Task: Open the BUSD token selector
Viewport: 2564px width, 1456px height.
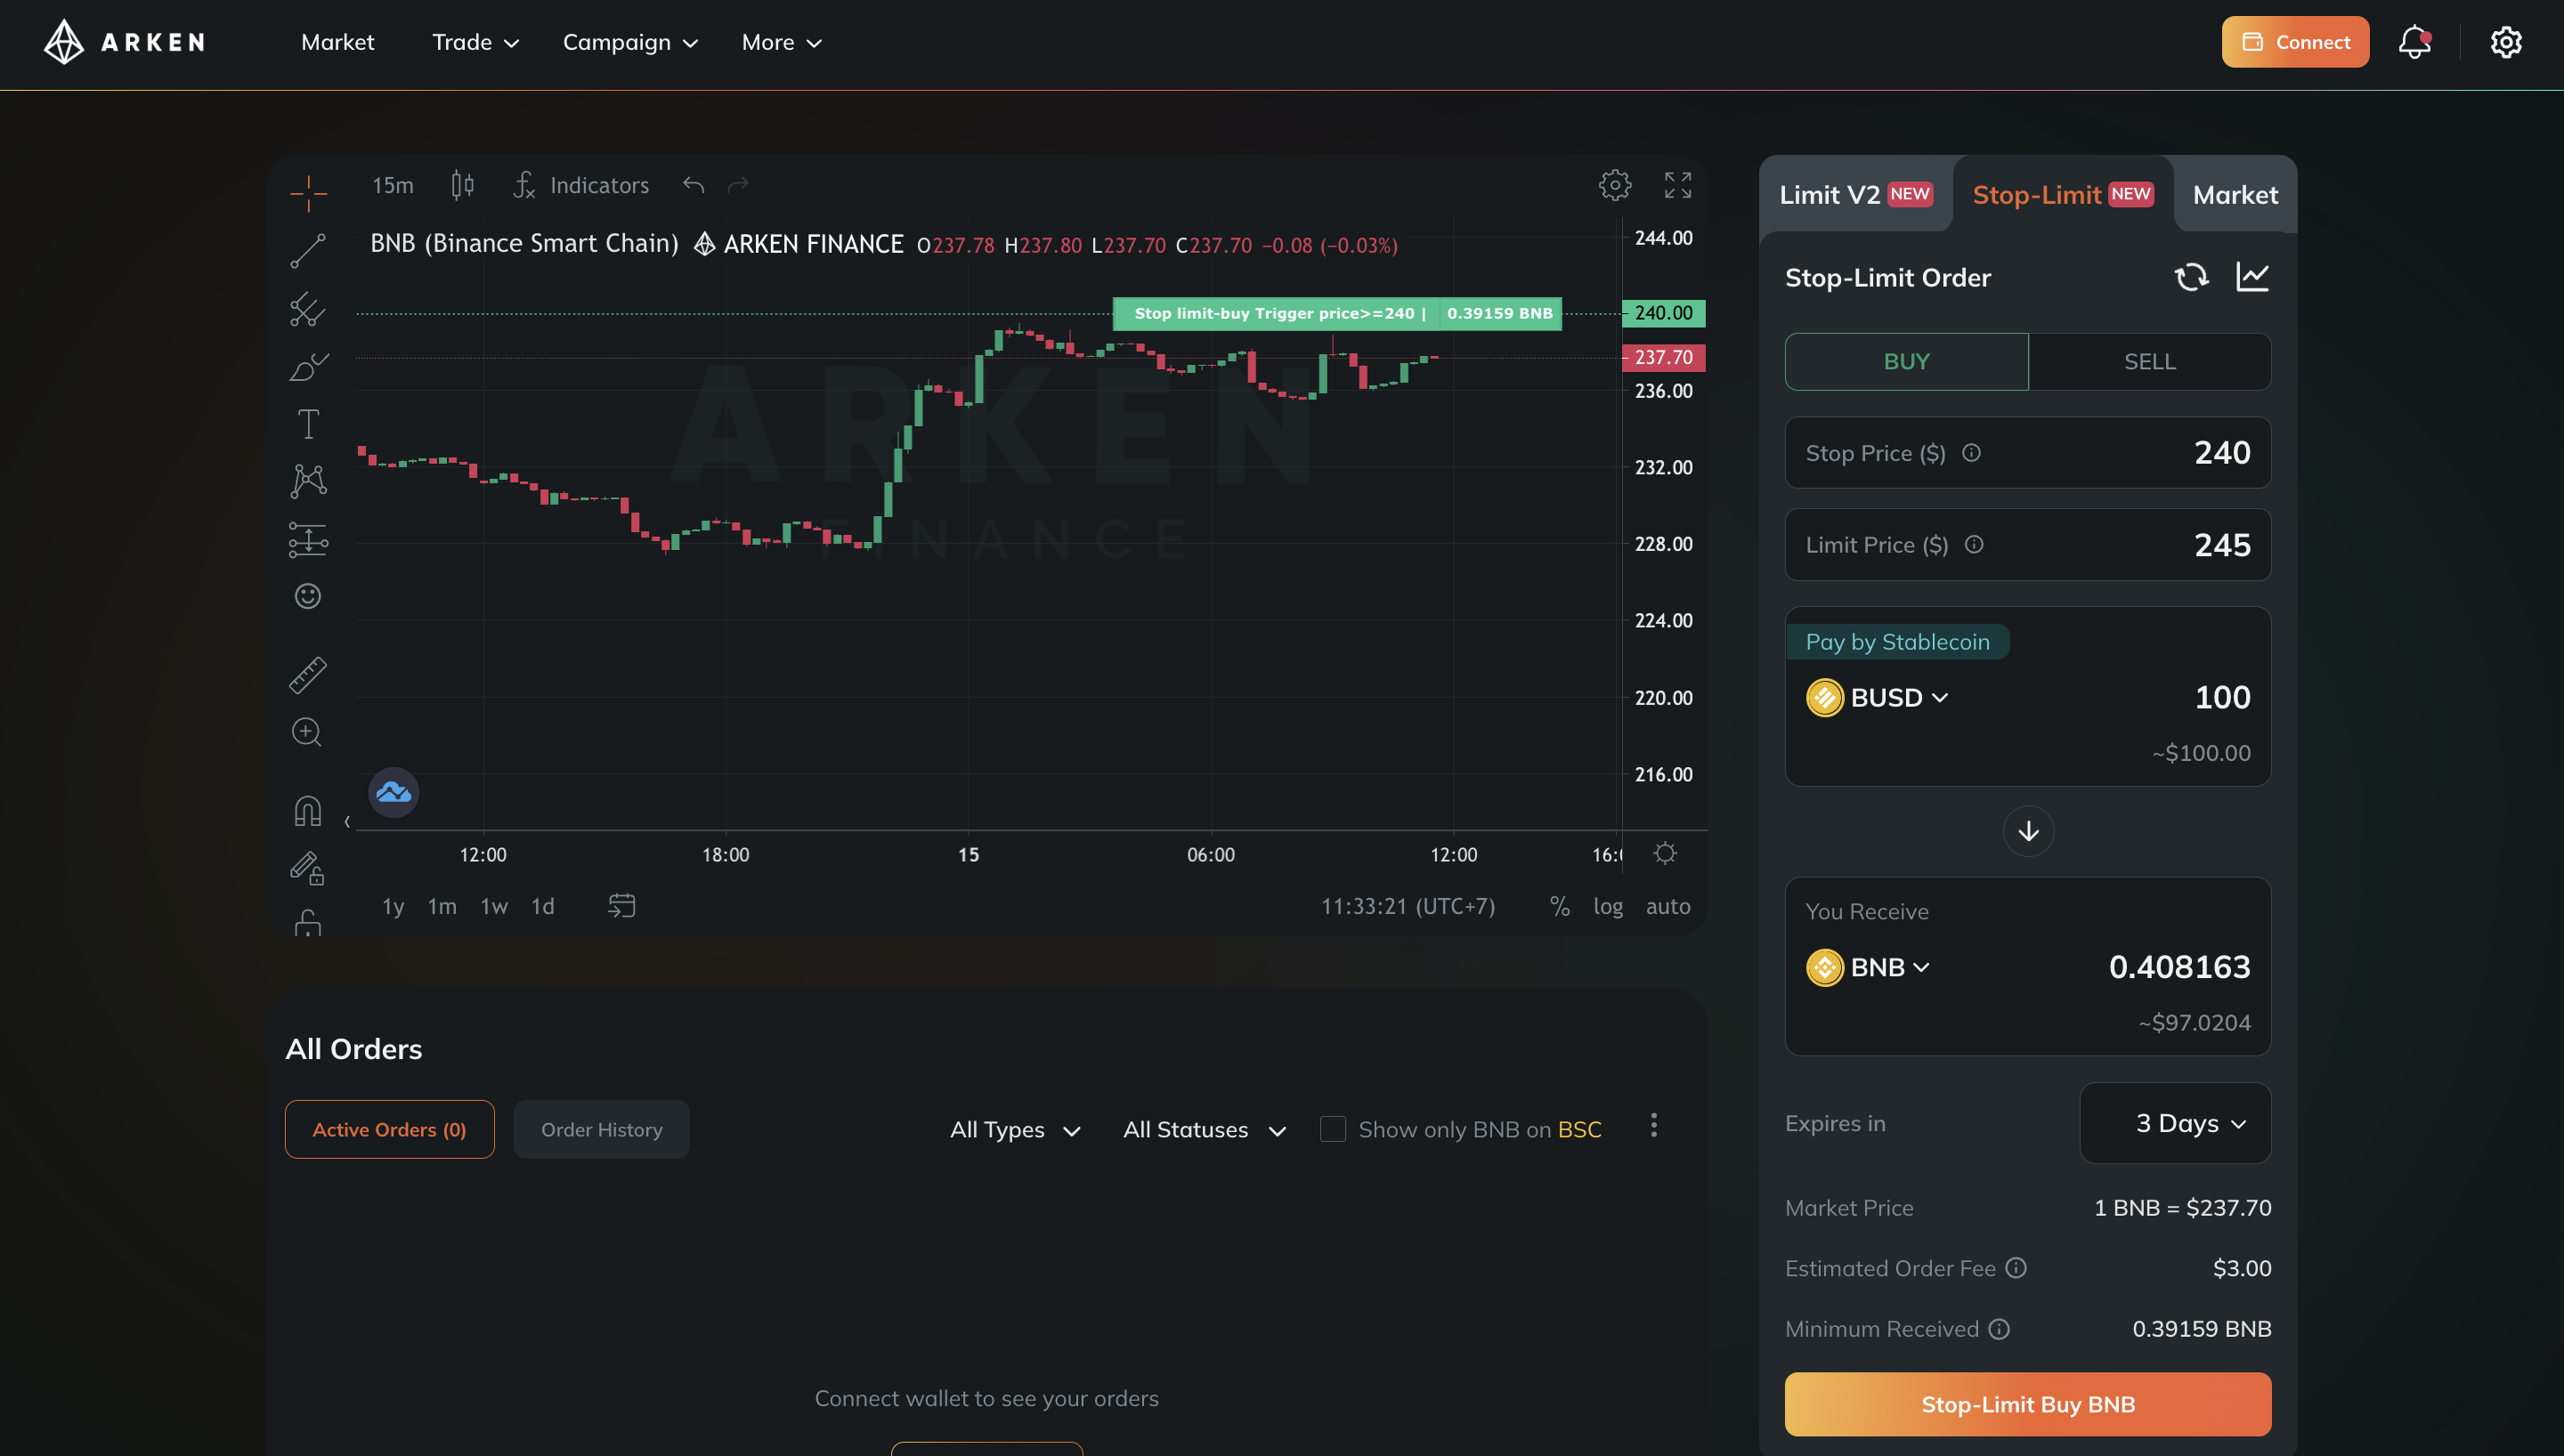Action: [x=1877, y=697]
